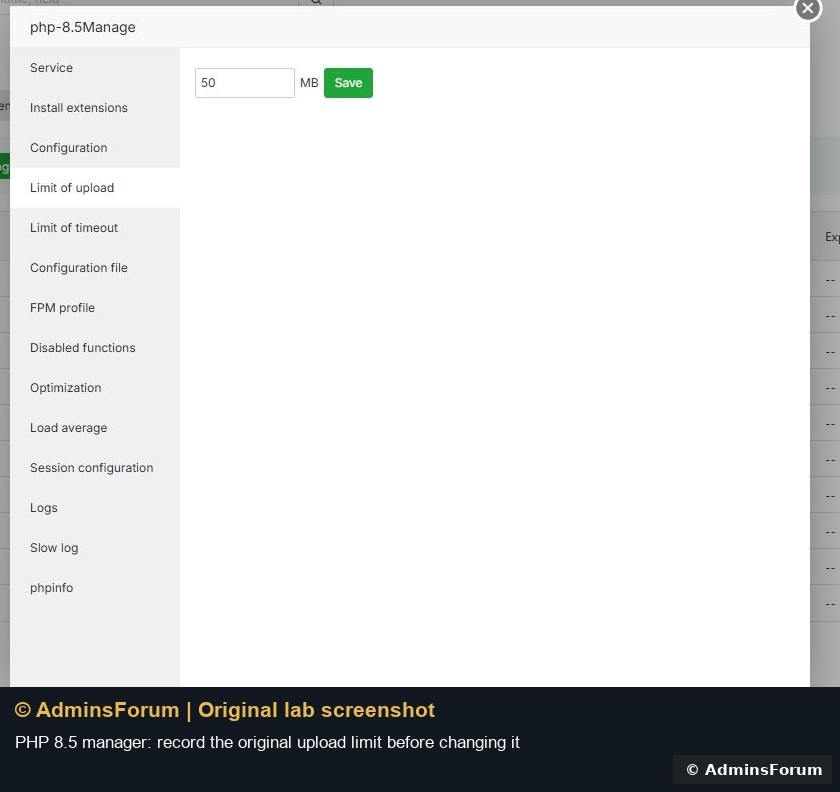Image resolution: width=840 pixels, height=792 pixels.
Task: Show the Logs tab
Action: (95, 508)
